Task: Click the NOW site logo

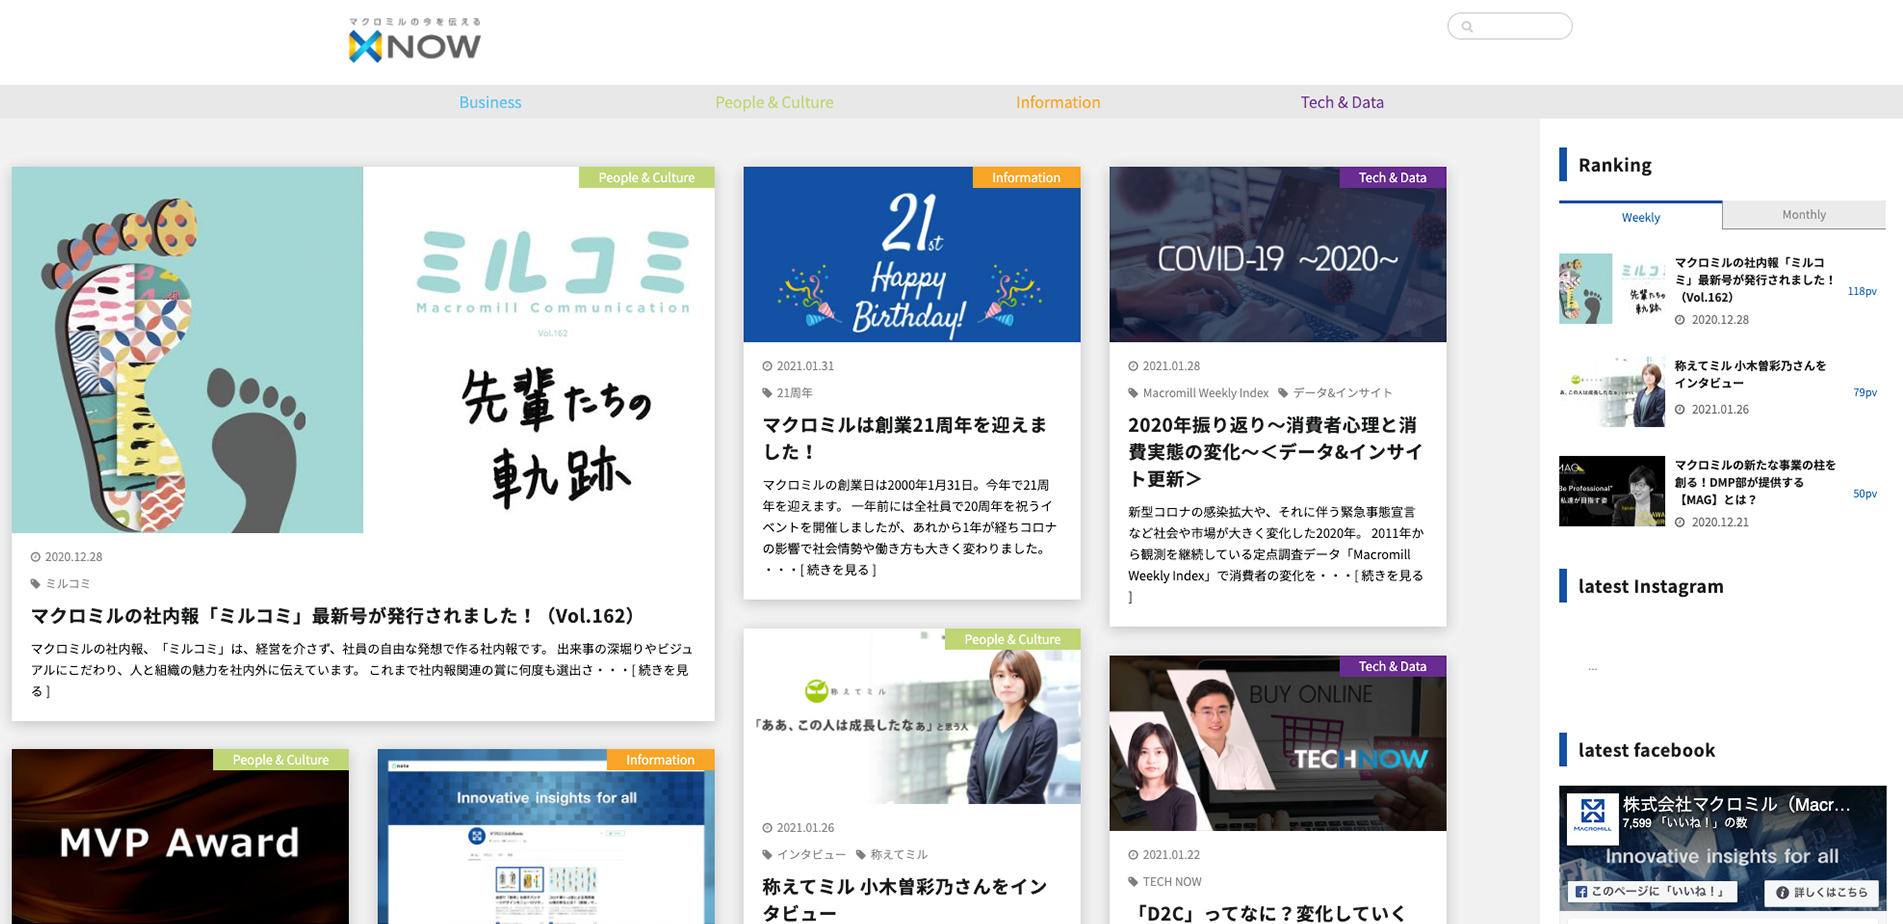Action: (x=414, y=40)
